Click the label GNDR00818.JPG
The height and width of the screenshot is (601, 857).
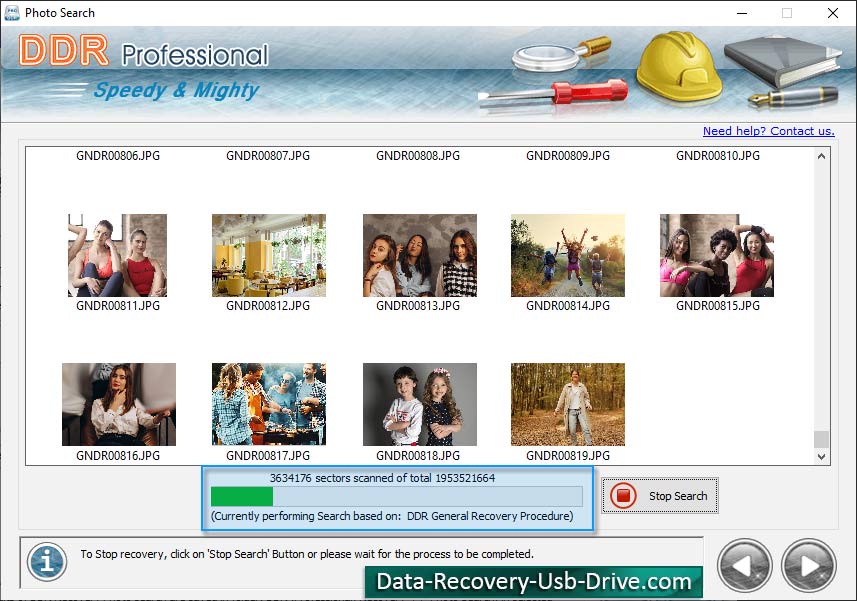coord(418,456)
